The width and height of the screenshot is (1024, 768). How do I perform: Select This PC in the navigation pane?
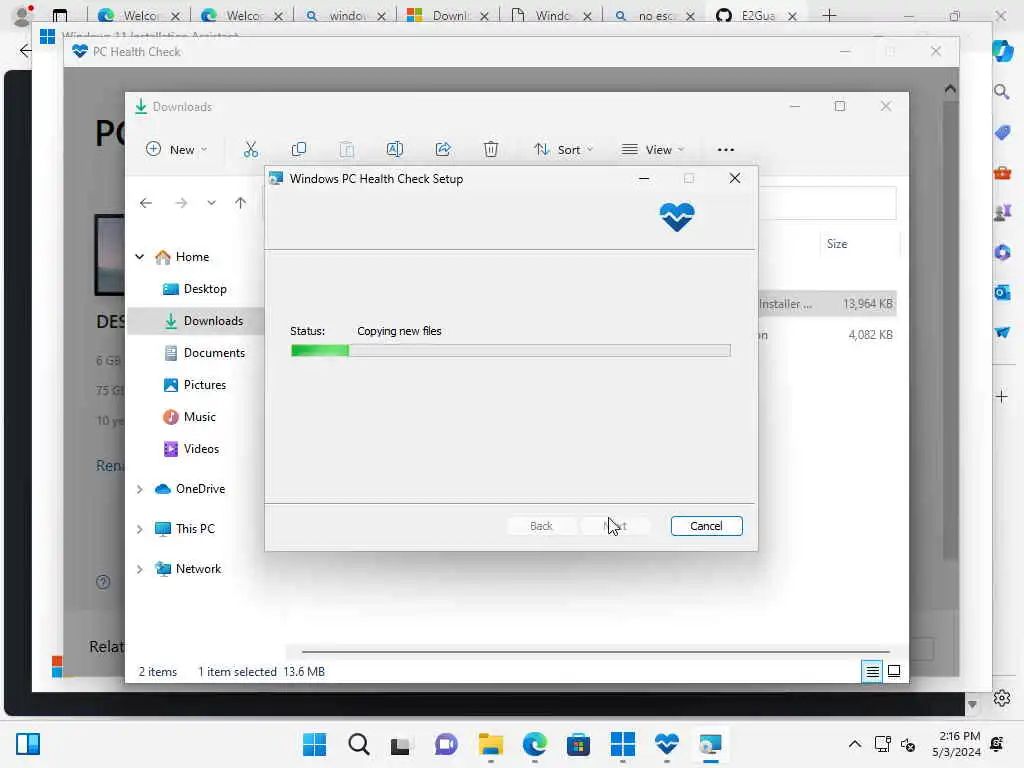195,528
